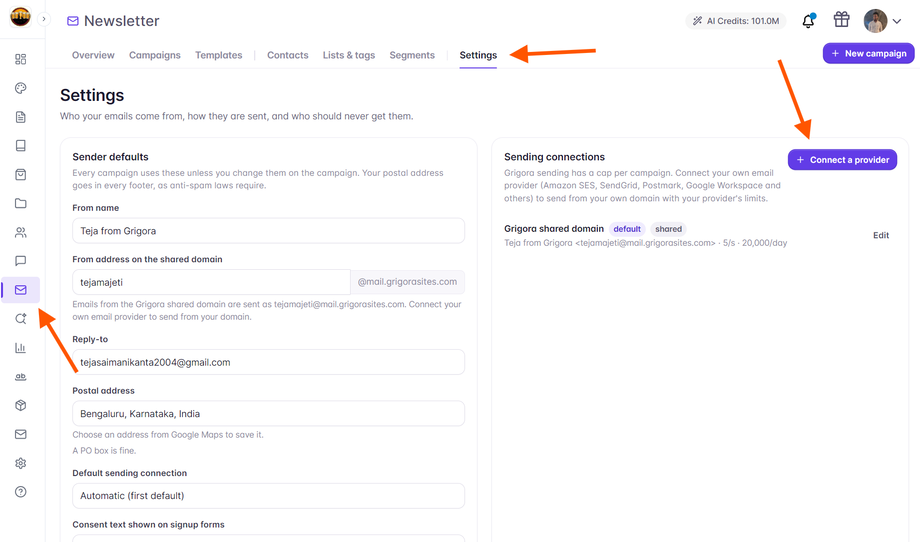Viewport: 920px width, 542px height.
Task: Open the bar chart analytics sidebar icon
Action: coord(21,348)
